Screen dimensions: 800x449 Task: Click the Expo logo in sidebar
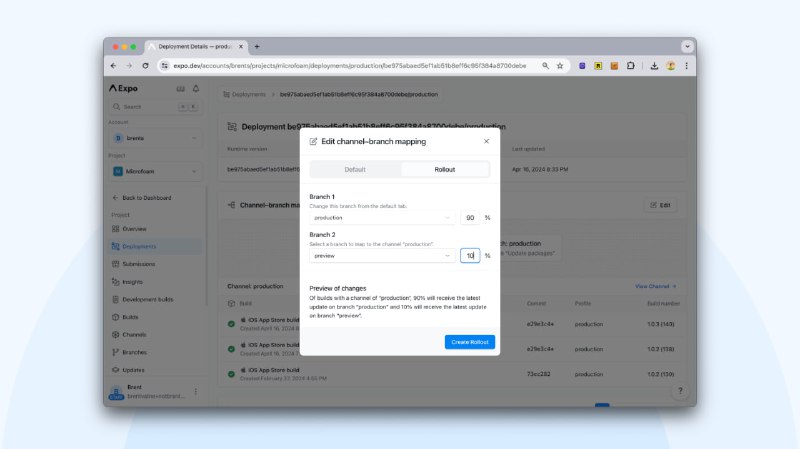click(123, 88)
